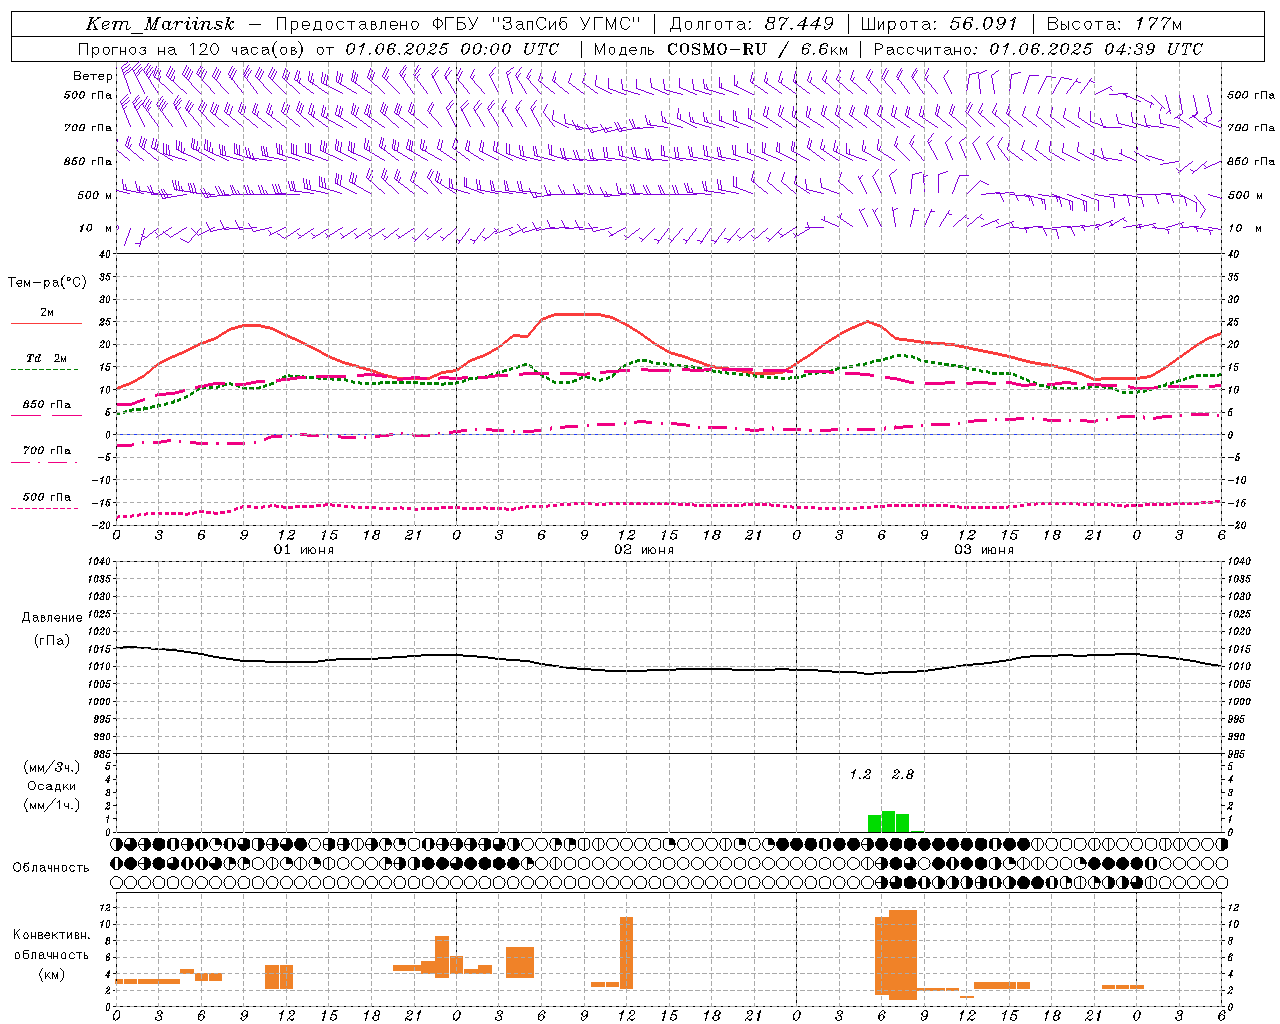Click the Облачность cloudiness label
Viewport: 1280px width, 1024px height.
[x=51, y=868]
